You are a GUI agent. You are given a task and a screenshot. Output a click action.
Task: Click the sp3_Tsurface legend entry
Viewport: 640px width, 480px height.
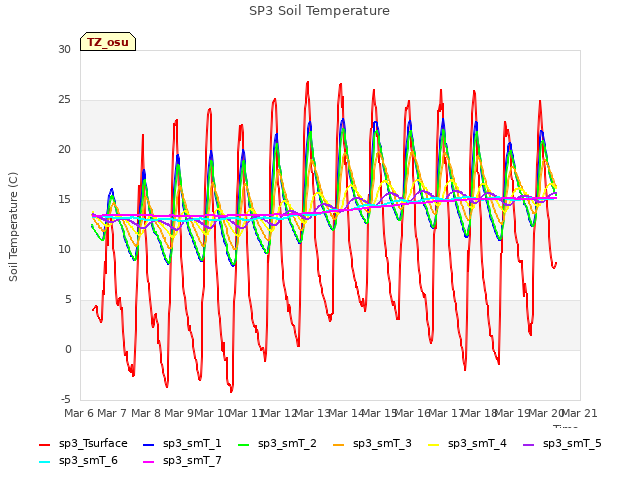coord(83,444)
